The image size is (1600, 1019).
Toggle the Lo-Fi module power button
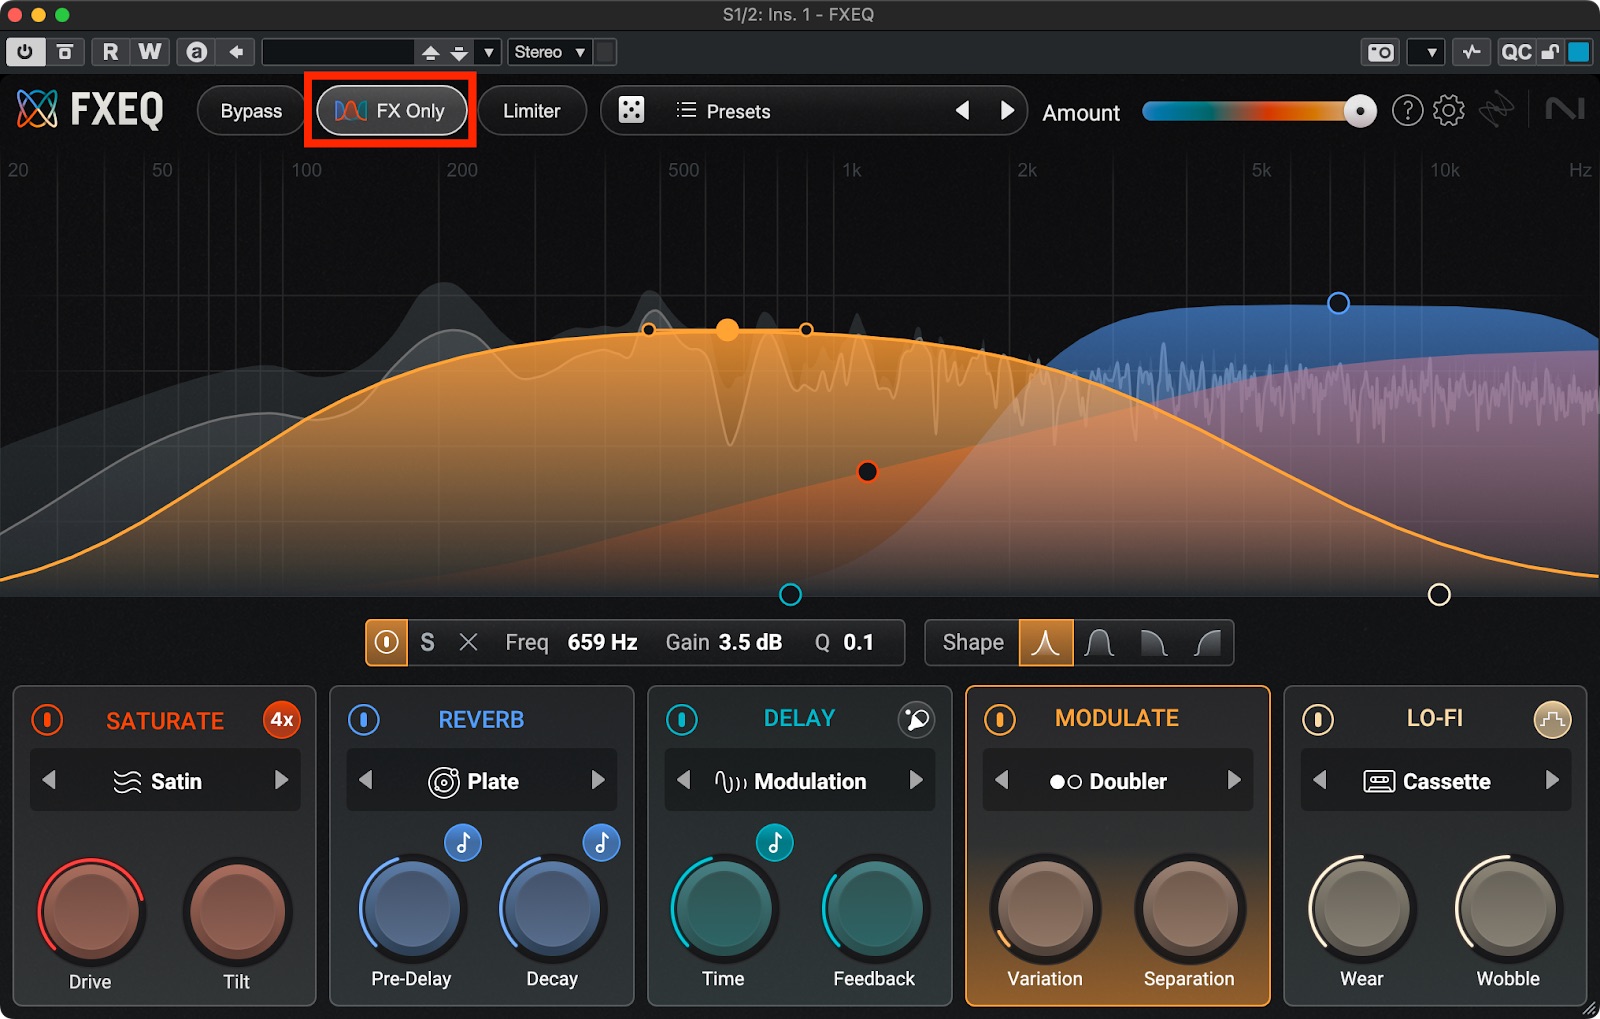click(1318, 720)
